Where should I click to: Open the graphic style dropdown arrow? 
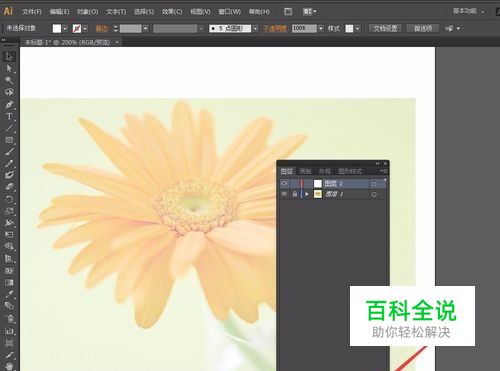(x=357, y=29)
